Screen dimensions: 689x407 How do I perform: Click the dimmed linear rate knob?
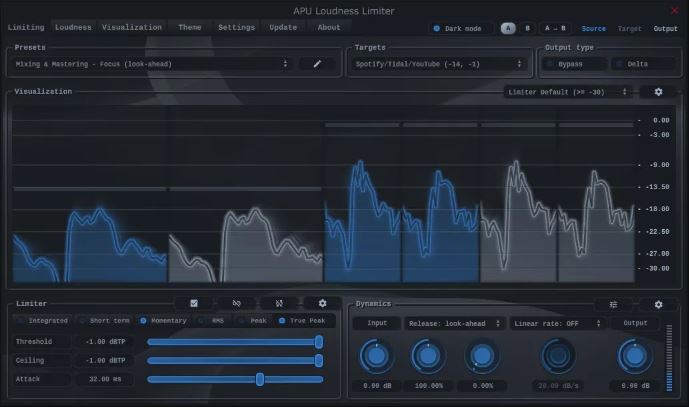pos(558,356)
